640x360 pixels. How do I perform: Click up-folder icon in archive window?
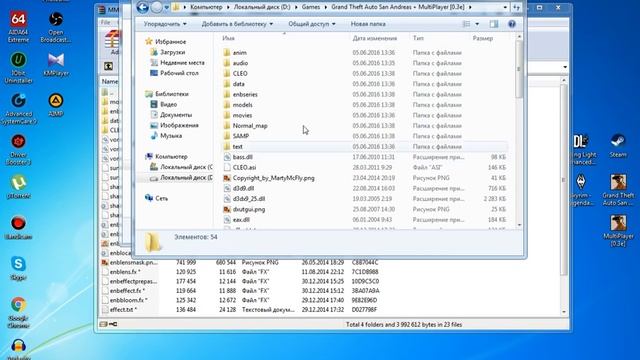[x=108, y=66]
